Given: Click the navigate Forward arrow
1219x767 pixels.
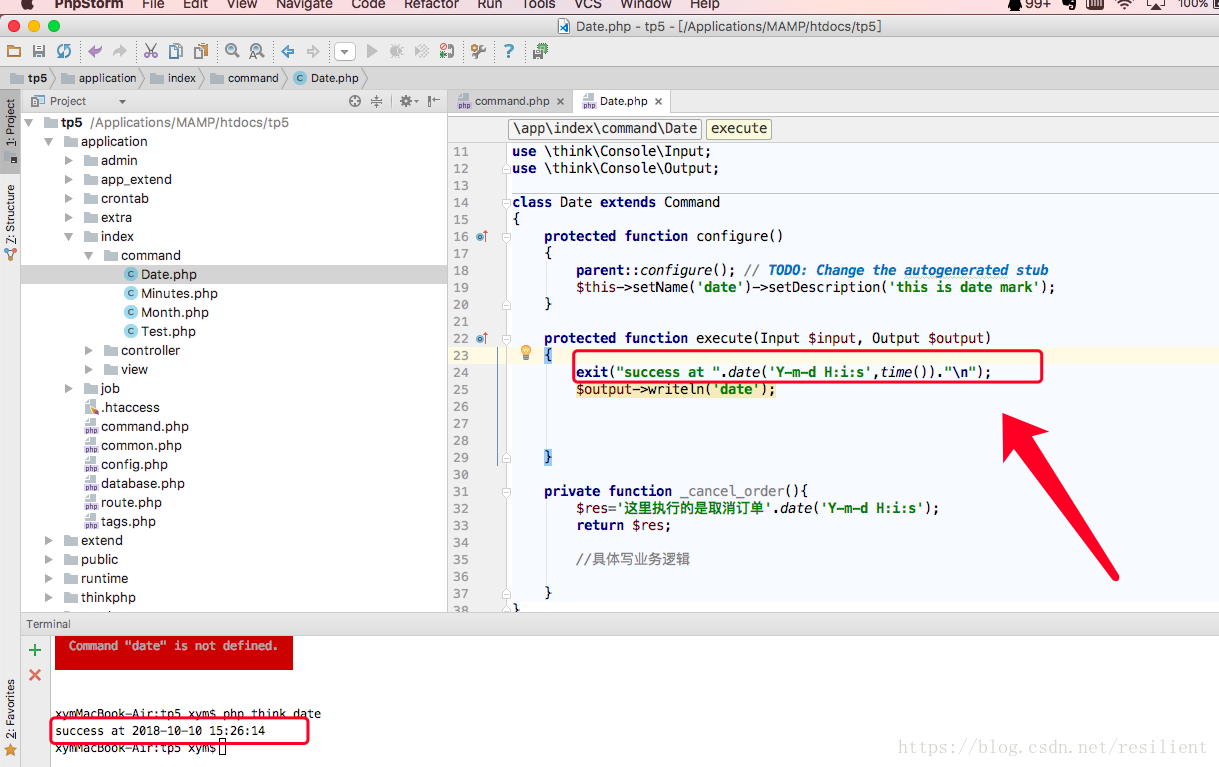Looking at the screenshot, I should [x=313, y=51].
